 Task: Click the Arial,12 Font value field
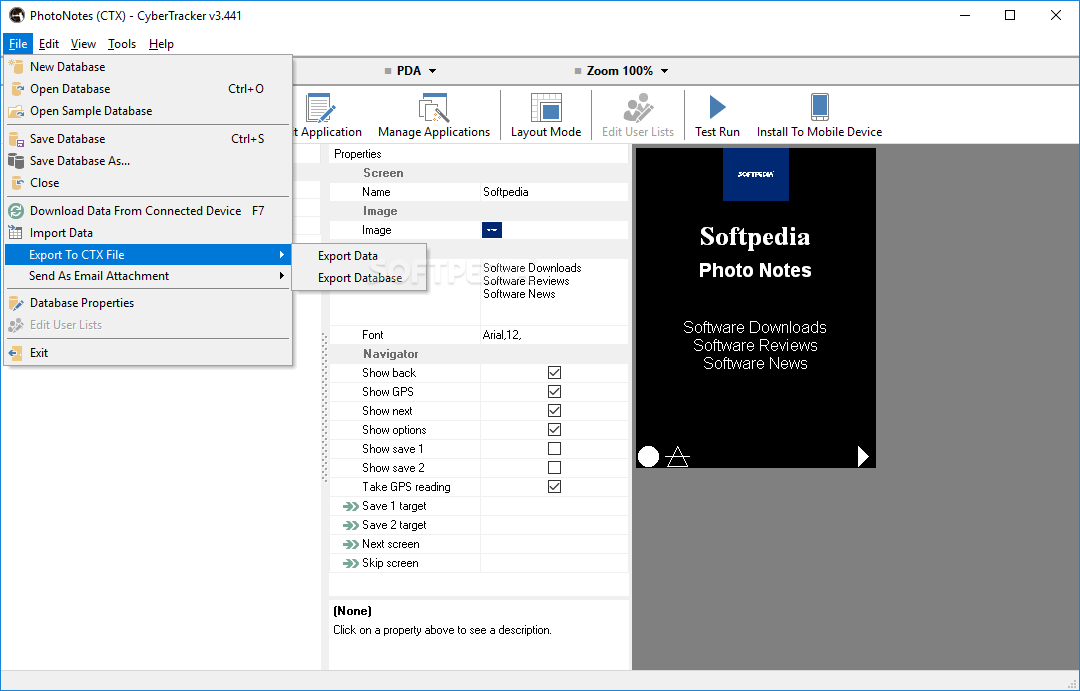[554, 335]
